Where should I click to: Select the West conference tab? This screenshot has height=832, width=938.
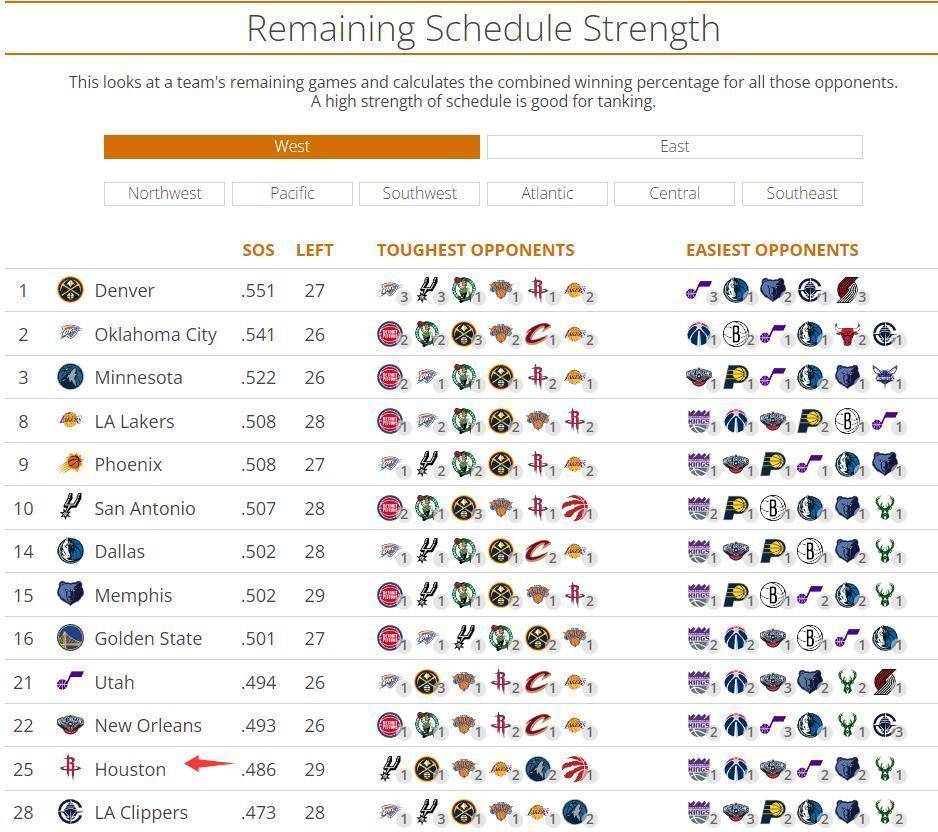point(291,147)
